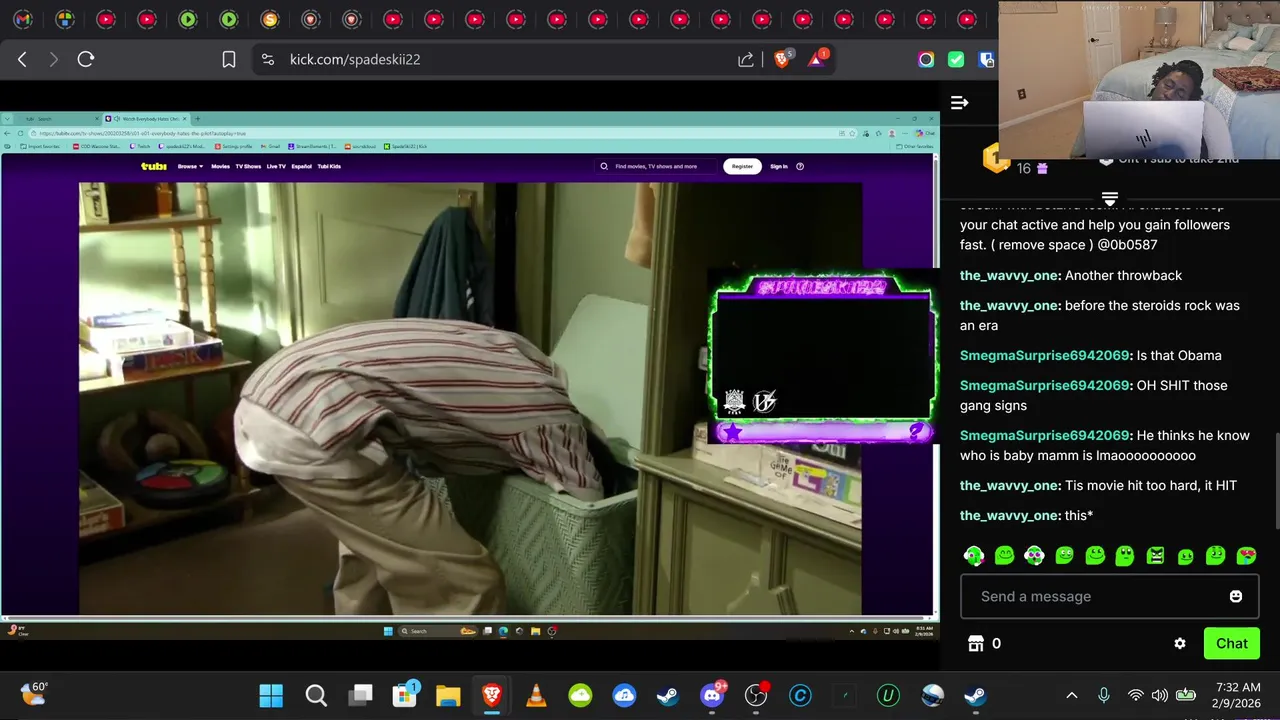
Task: Open the colorful ring extension icon
Action: tap(926, 59)
